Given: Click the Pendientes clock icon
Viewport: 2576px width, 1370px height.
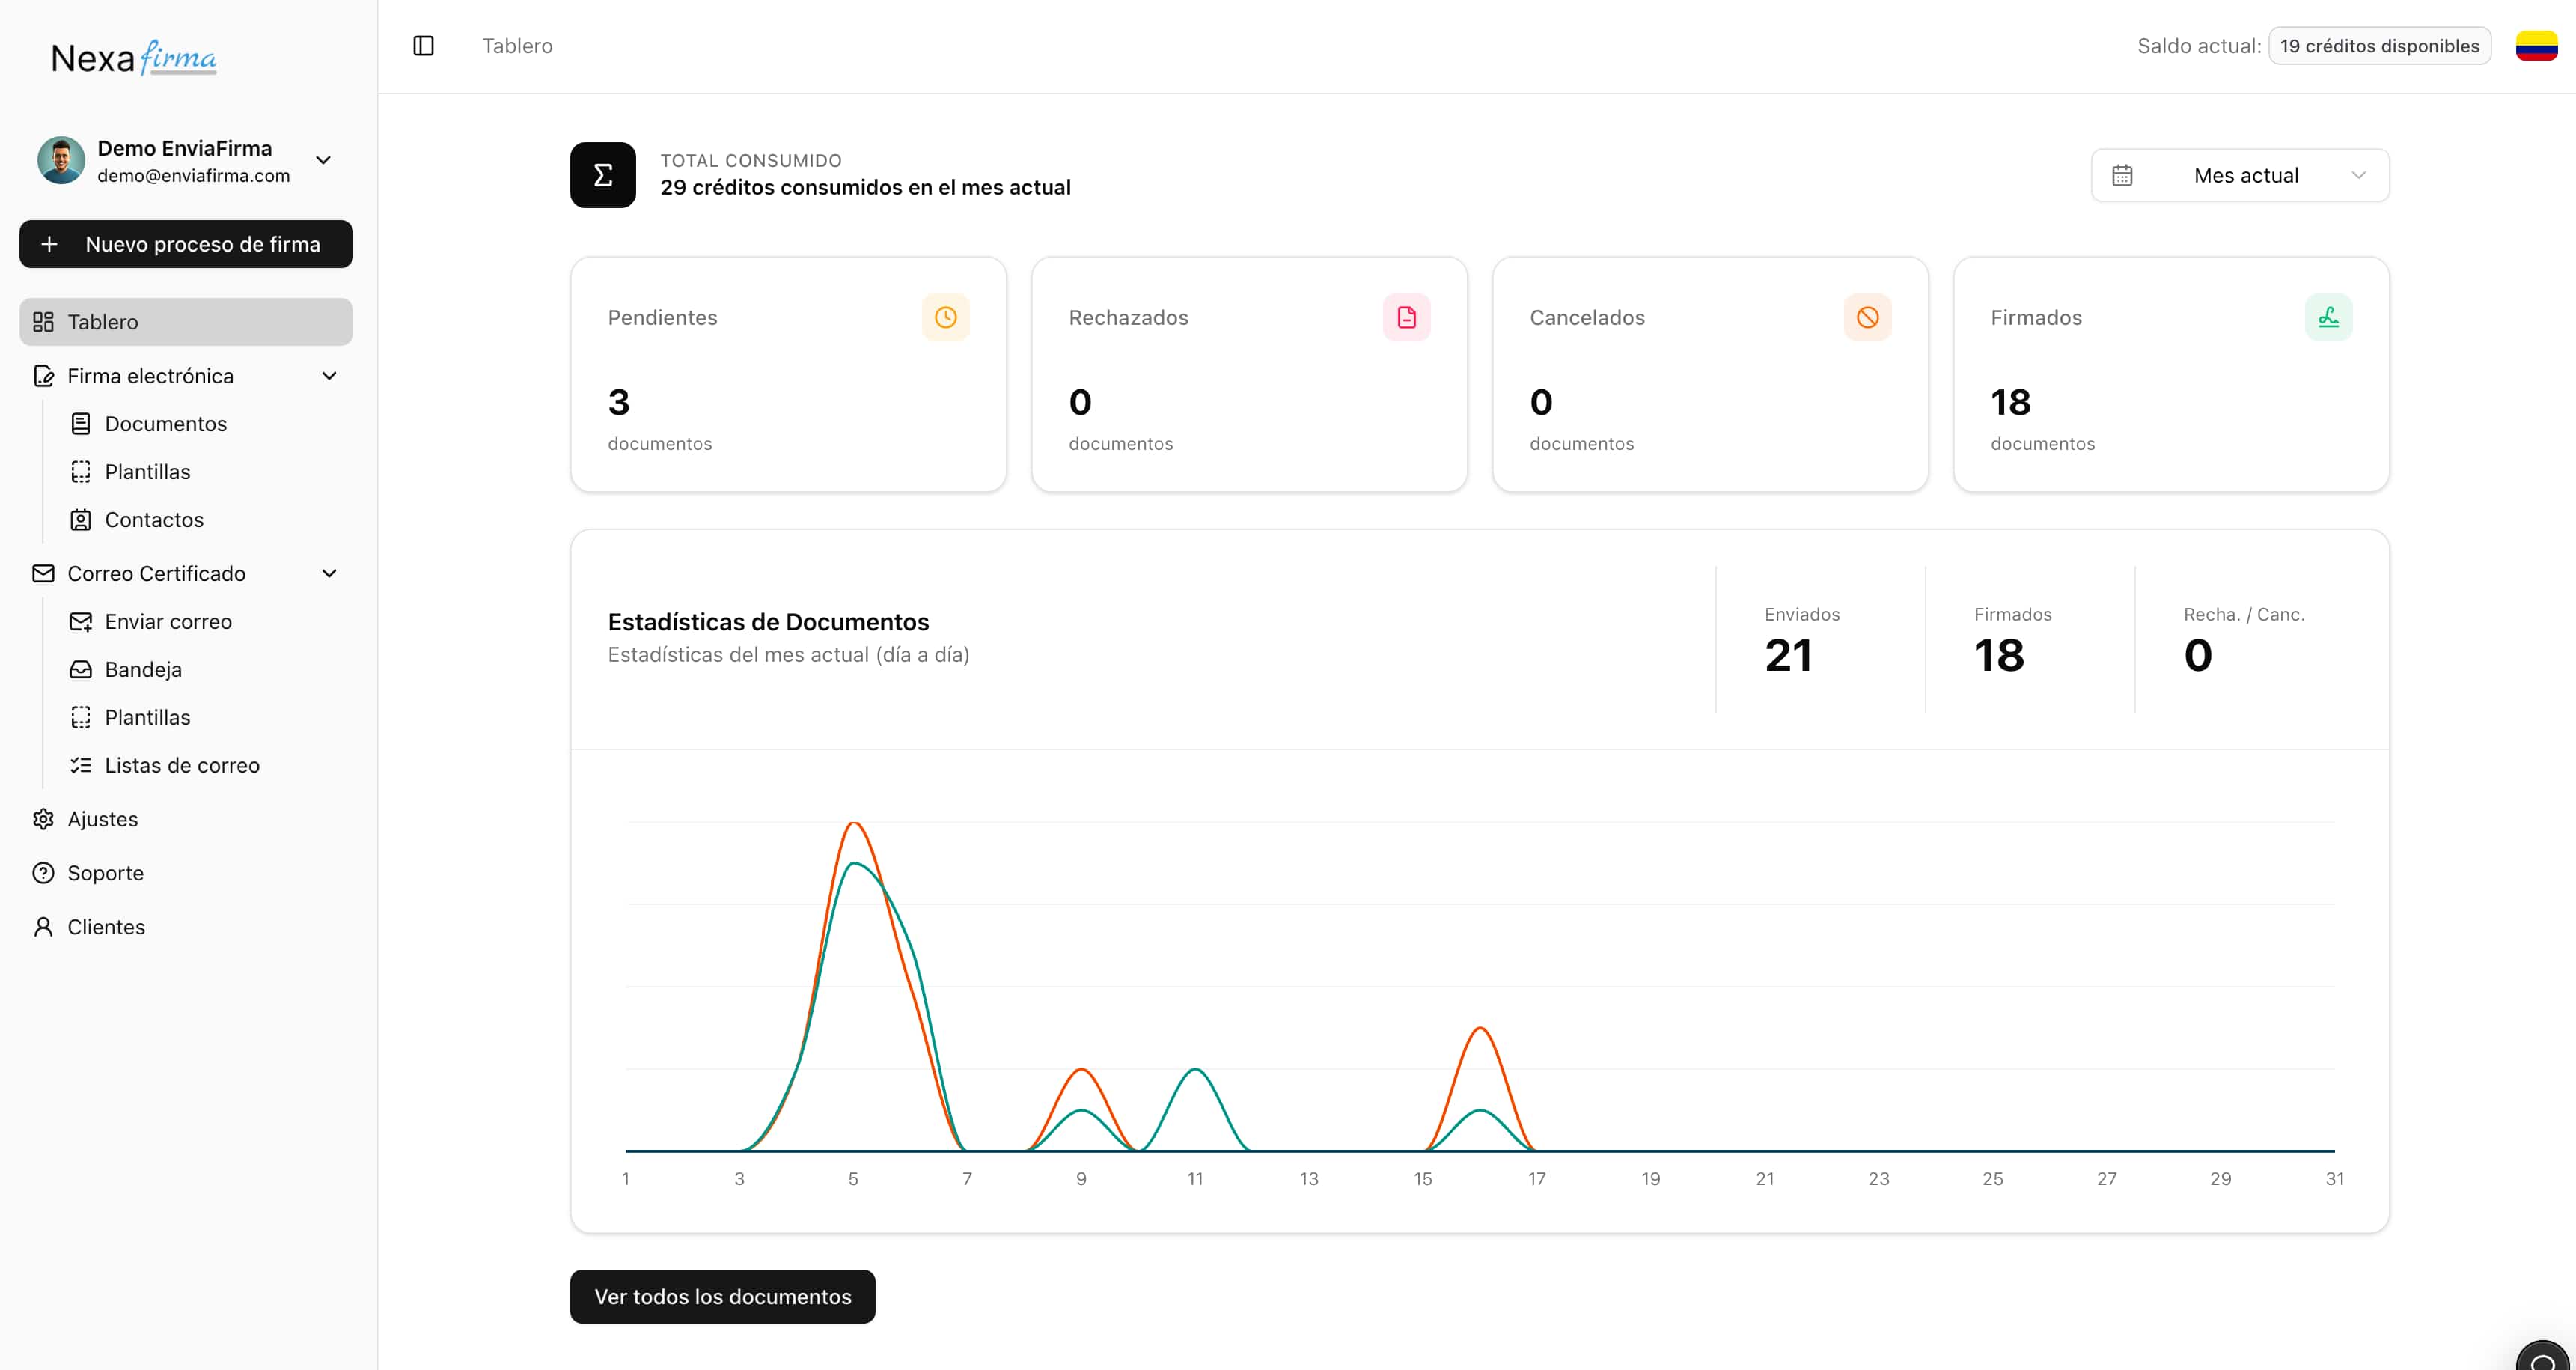Looking at the screenshot, I should pos(945,317).
